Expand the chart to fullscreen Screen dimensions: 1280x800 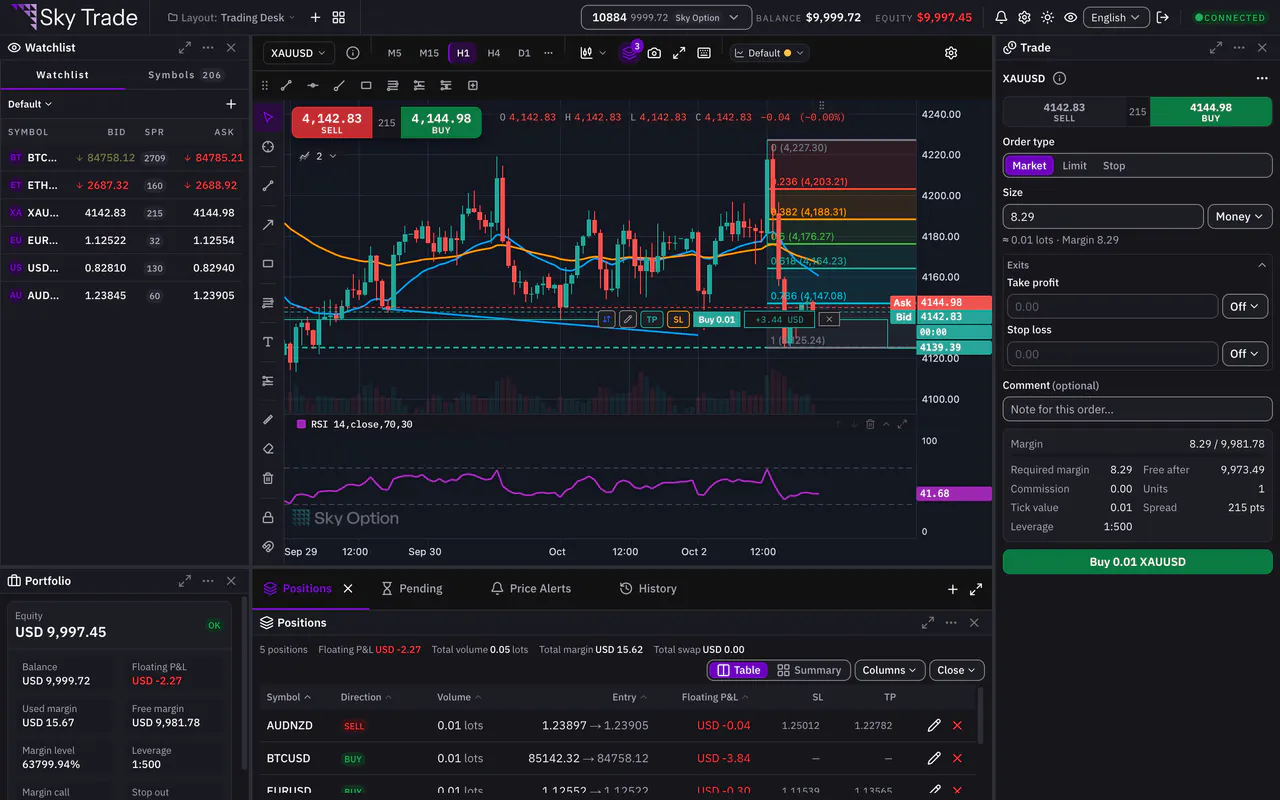click(679, 53)
